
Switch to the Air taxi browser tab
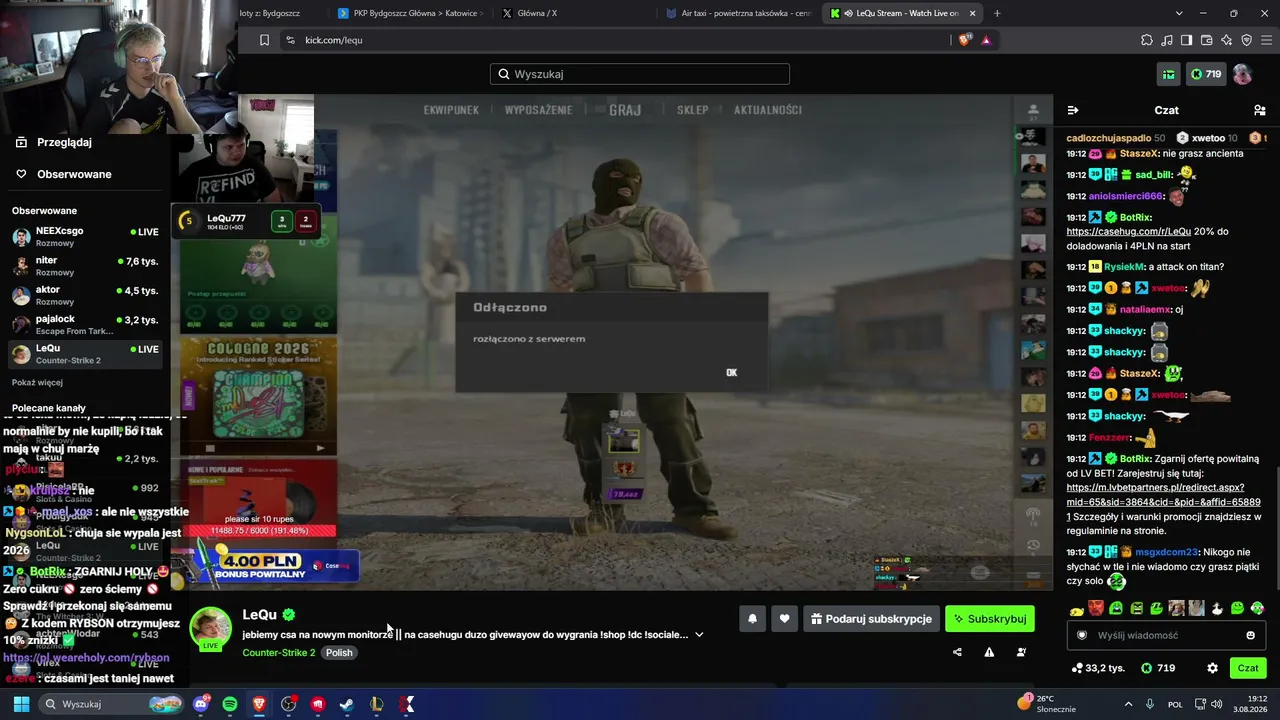point(738,13)
